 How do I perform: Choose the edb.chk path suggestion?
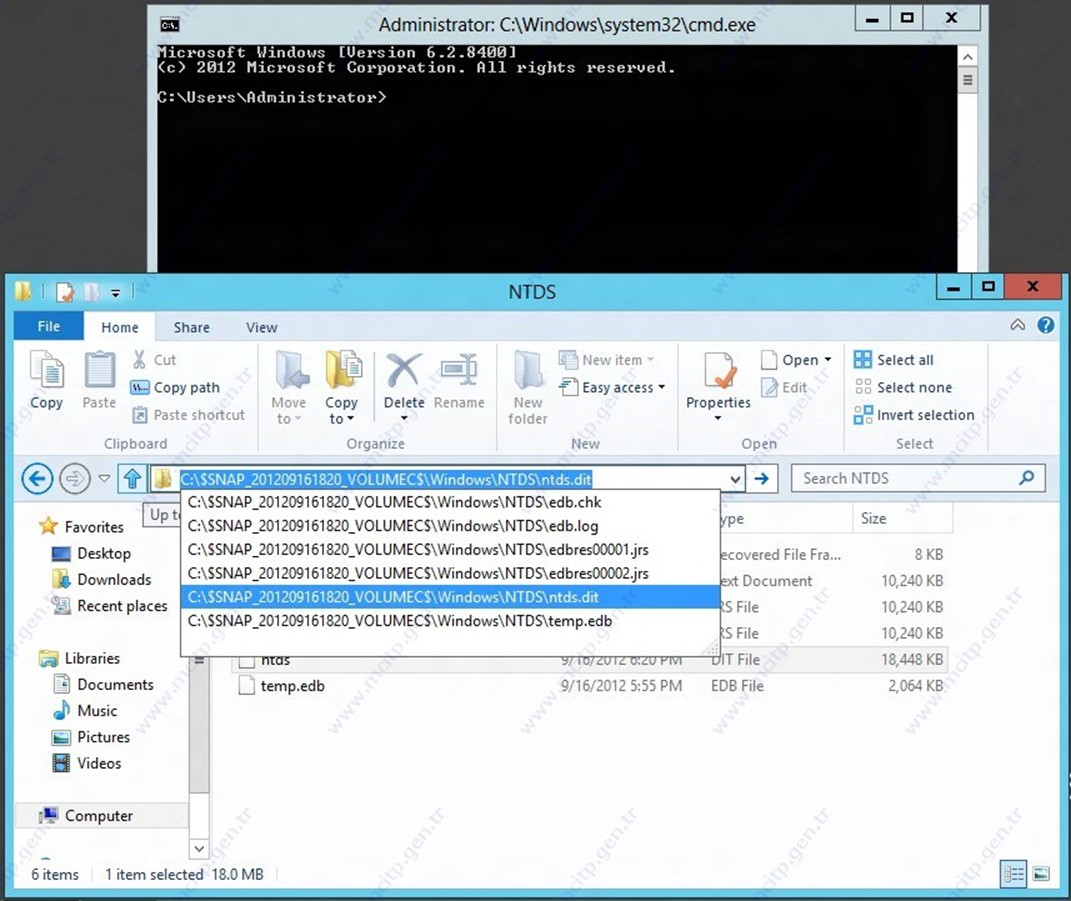click(450, 503)
